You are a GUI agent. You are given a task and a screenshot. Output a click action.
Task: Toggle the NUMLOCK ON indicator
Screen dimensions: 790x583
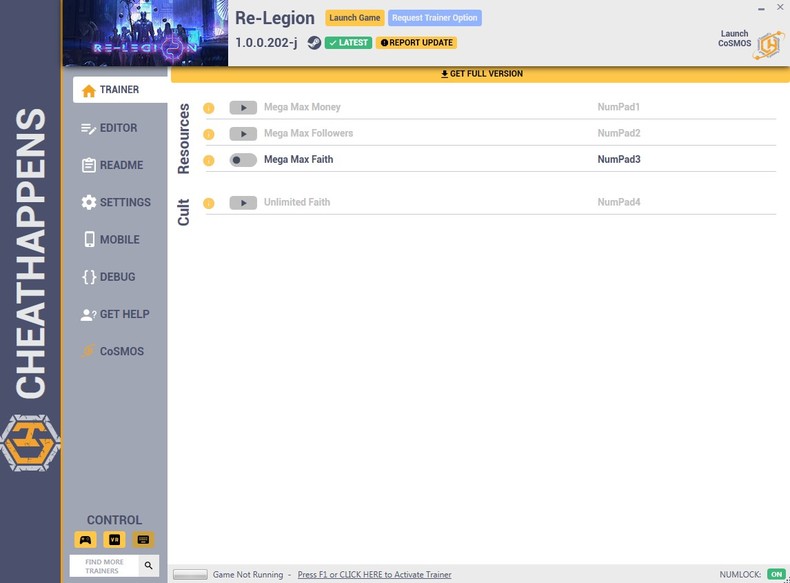776,575
